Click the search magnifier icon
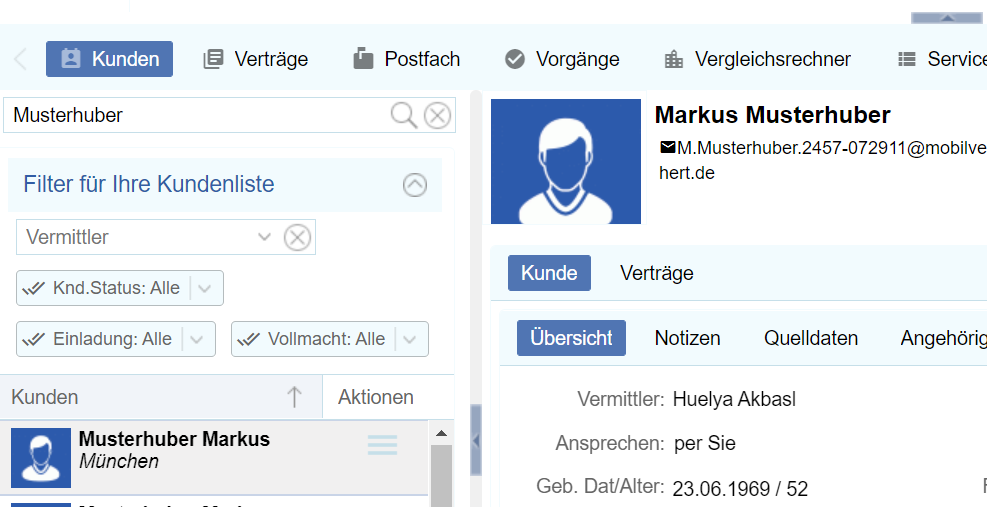This screenshot has width=987, height=507. [403, 116]
